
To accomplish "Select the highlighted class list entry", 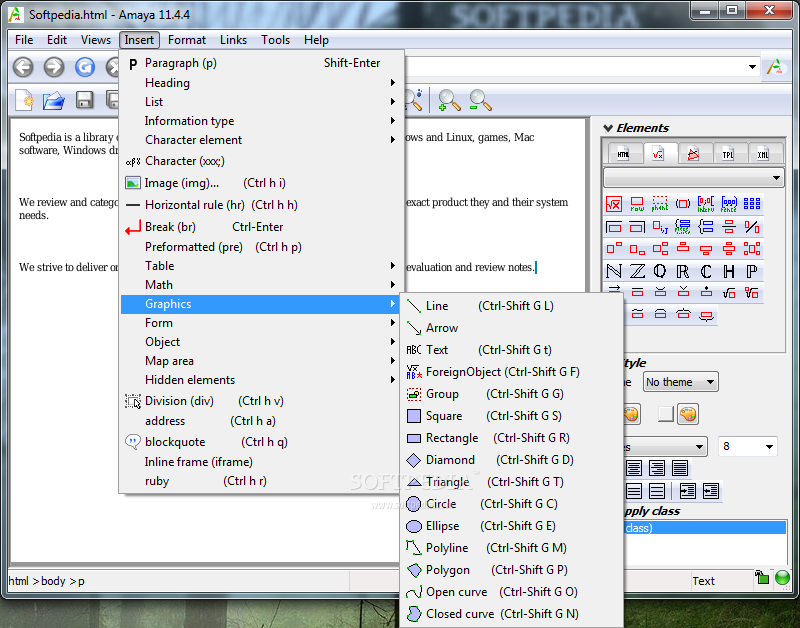I will click(x=704, y=528).
